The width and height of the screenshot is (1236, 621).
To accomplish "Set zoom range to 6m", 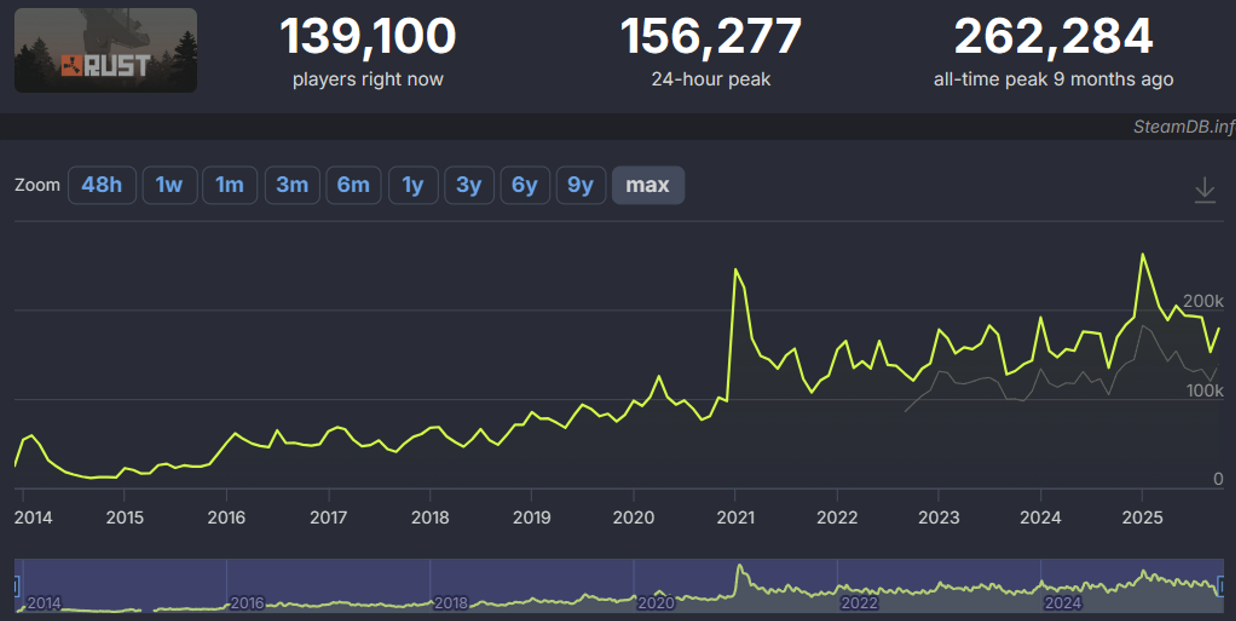I will [x=353, y=185].
